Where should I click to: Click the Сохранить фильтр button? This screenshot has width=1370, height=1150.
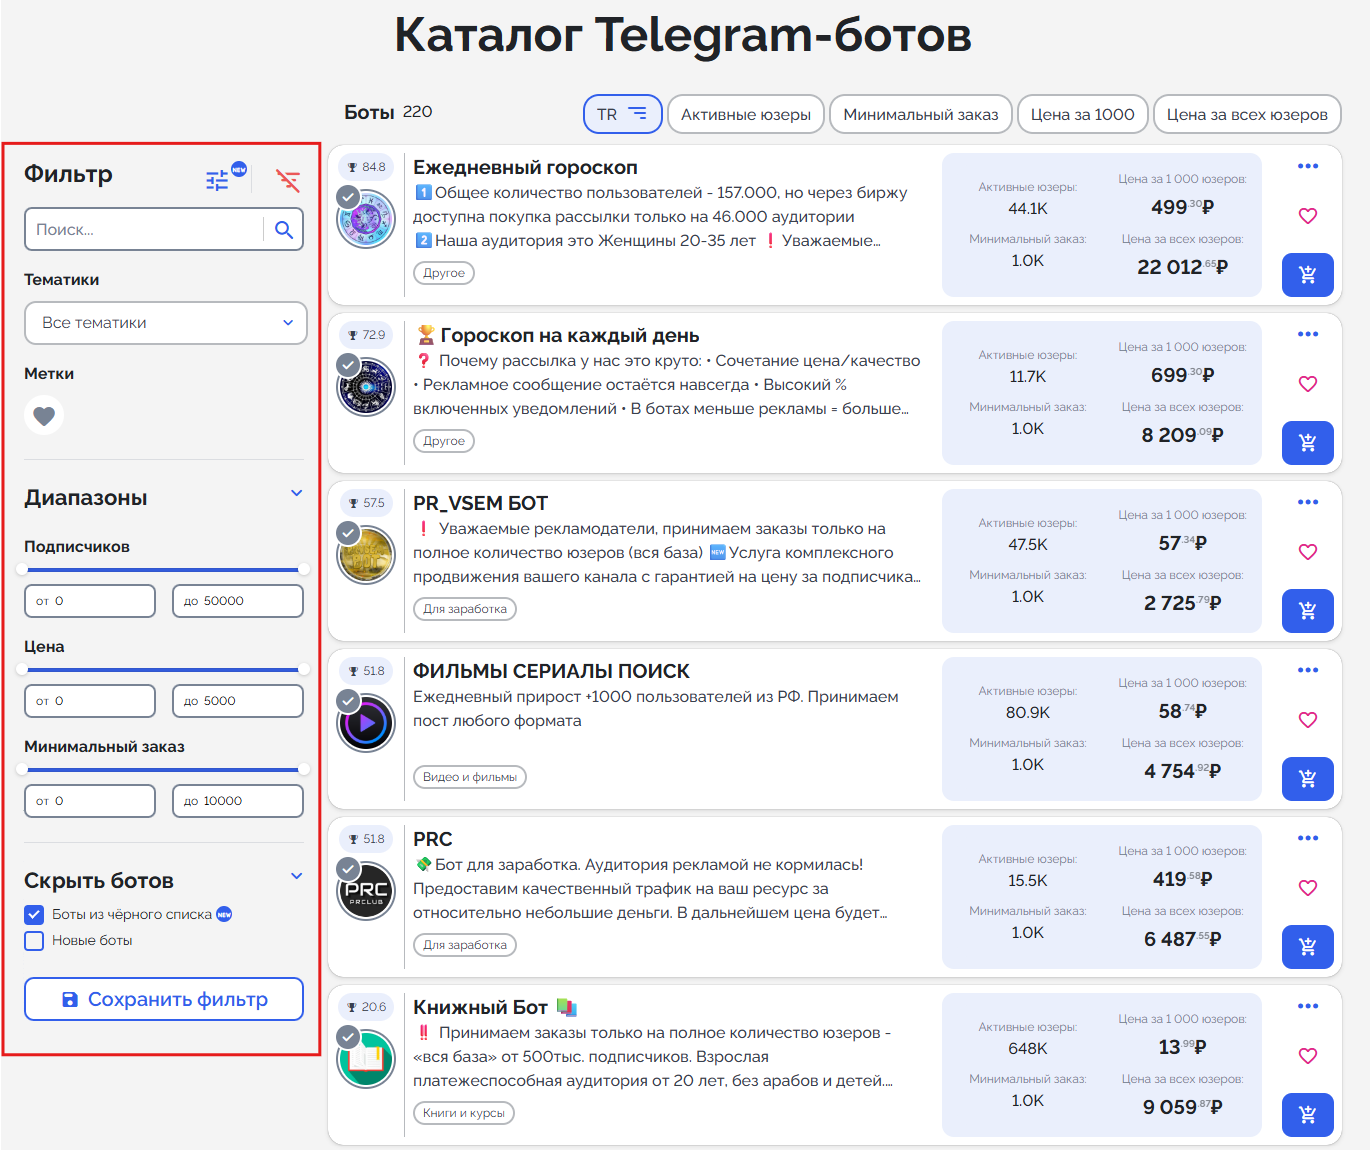click(x=164, y=999)
